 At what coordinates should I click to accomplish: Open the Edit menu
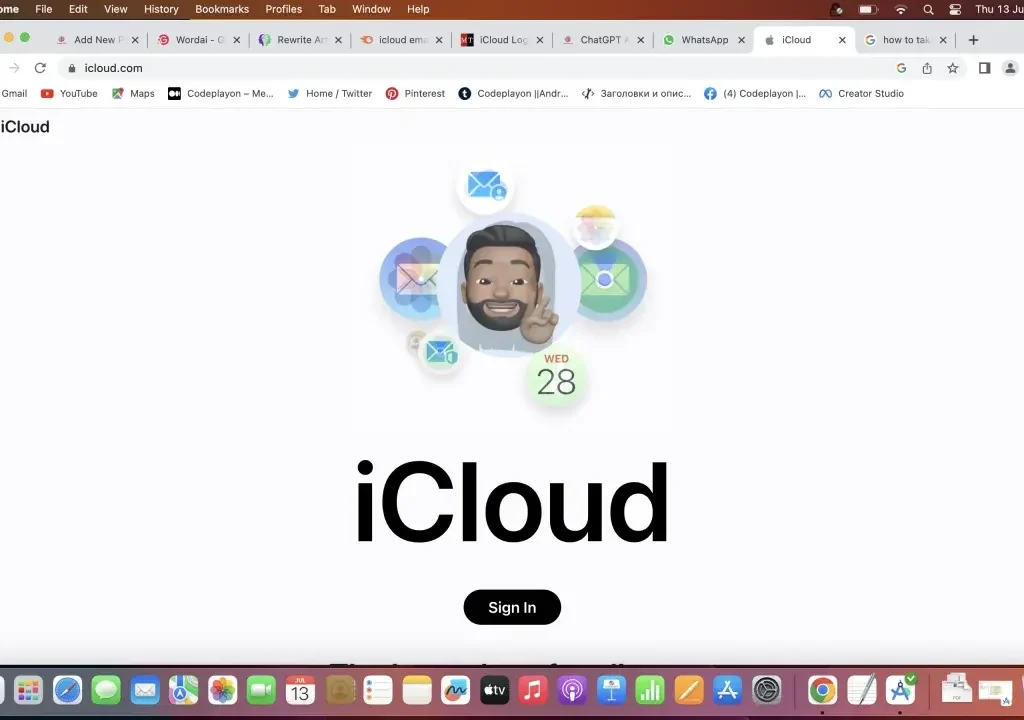coord(78,9)
